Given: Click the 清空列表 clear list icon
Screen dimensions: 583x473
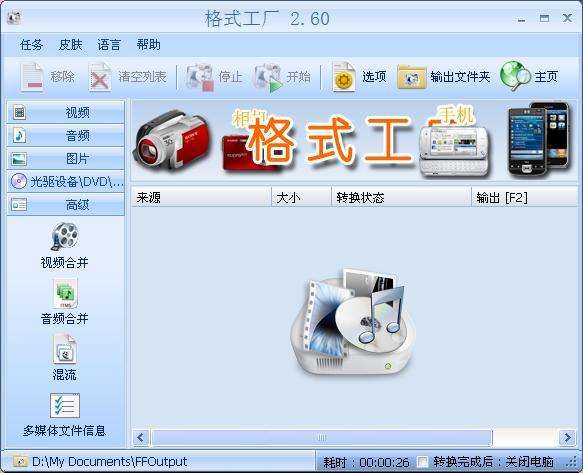Looking at the screenshot, I should coord(100,77).
